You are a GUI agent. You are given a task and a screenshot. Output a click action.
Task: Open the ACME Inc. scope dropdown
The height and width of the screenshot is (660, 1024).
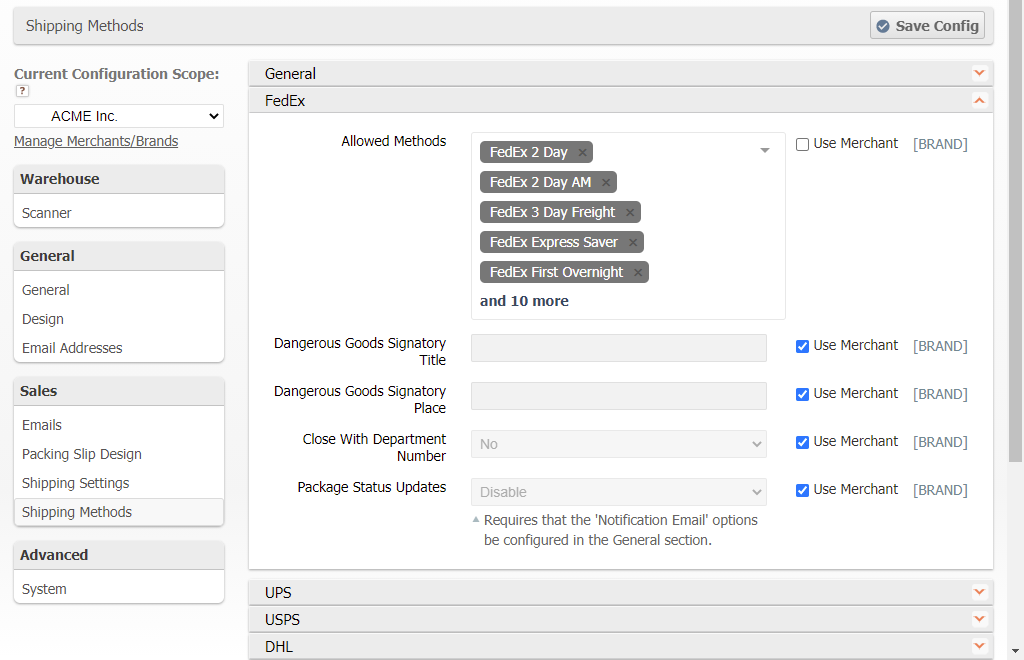click(x=119, y=116)
